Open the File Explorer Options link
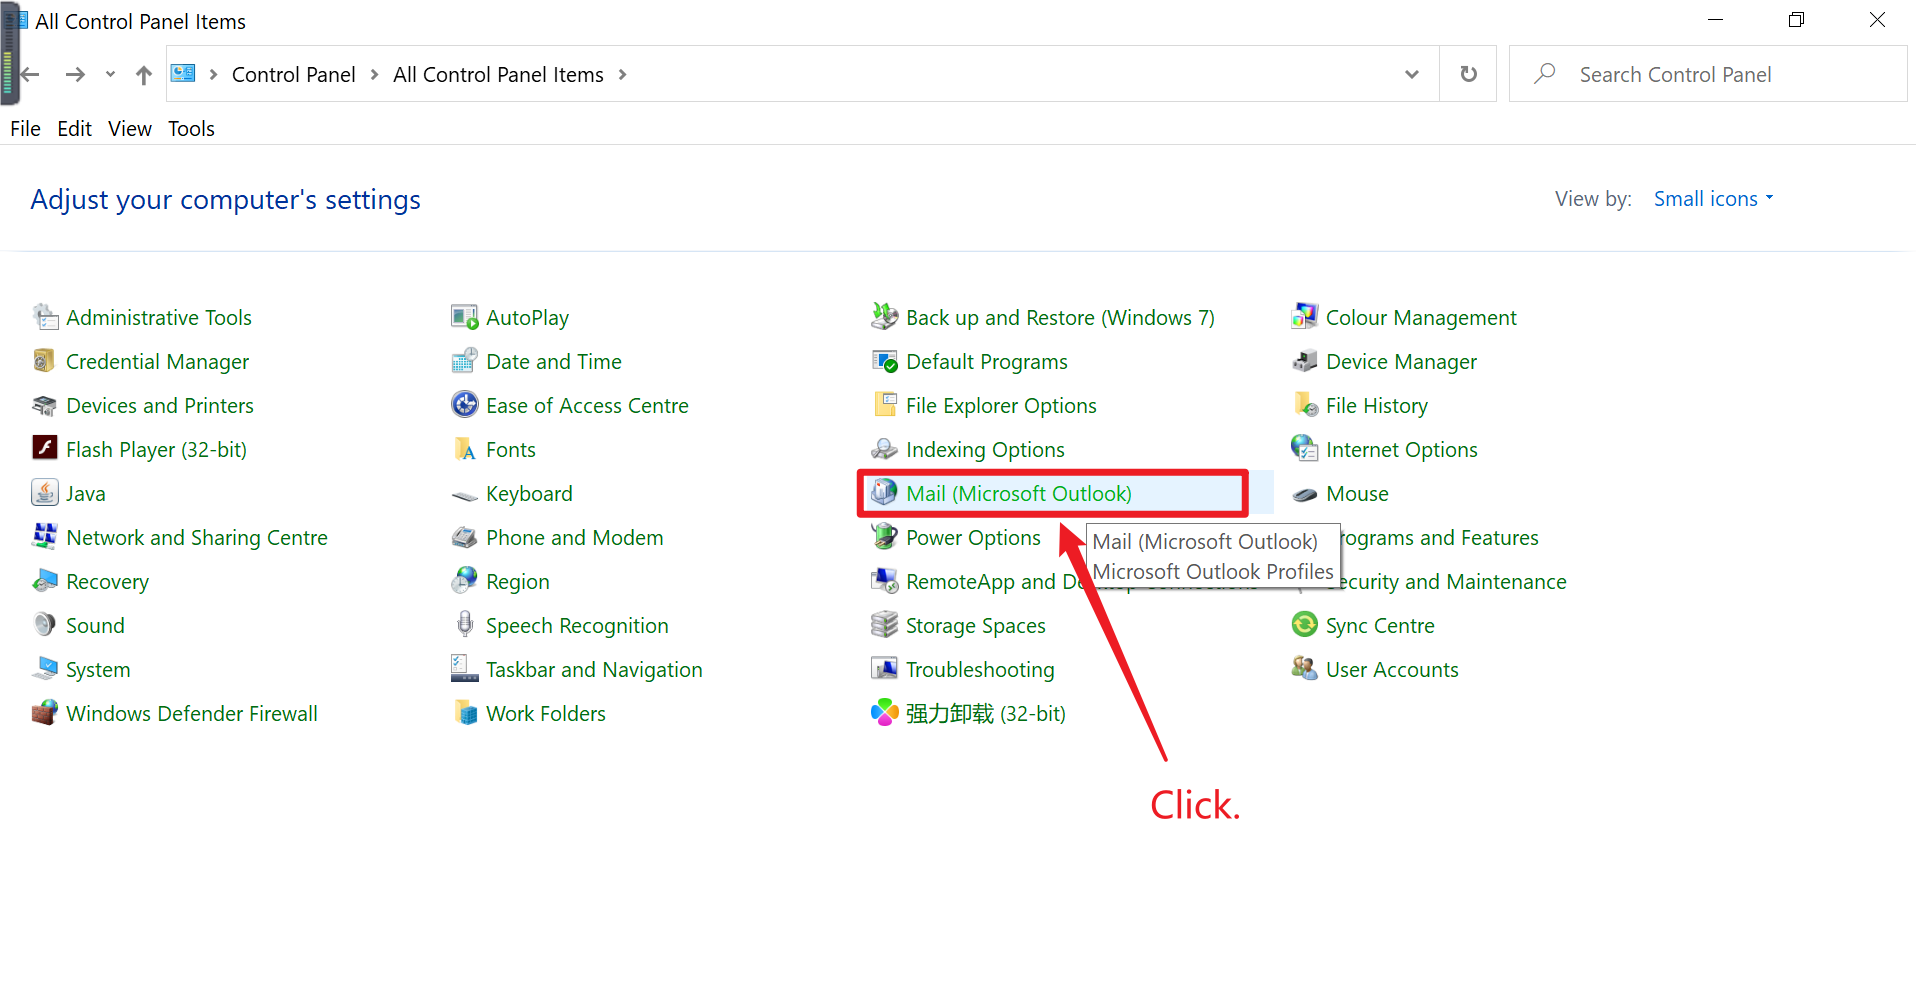1916x1006 pixels. 1001,405
